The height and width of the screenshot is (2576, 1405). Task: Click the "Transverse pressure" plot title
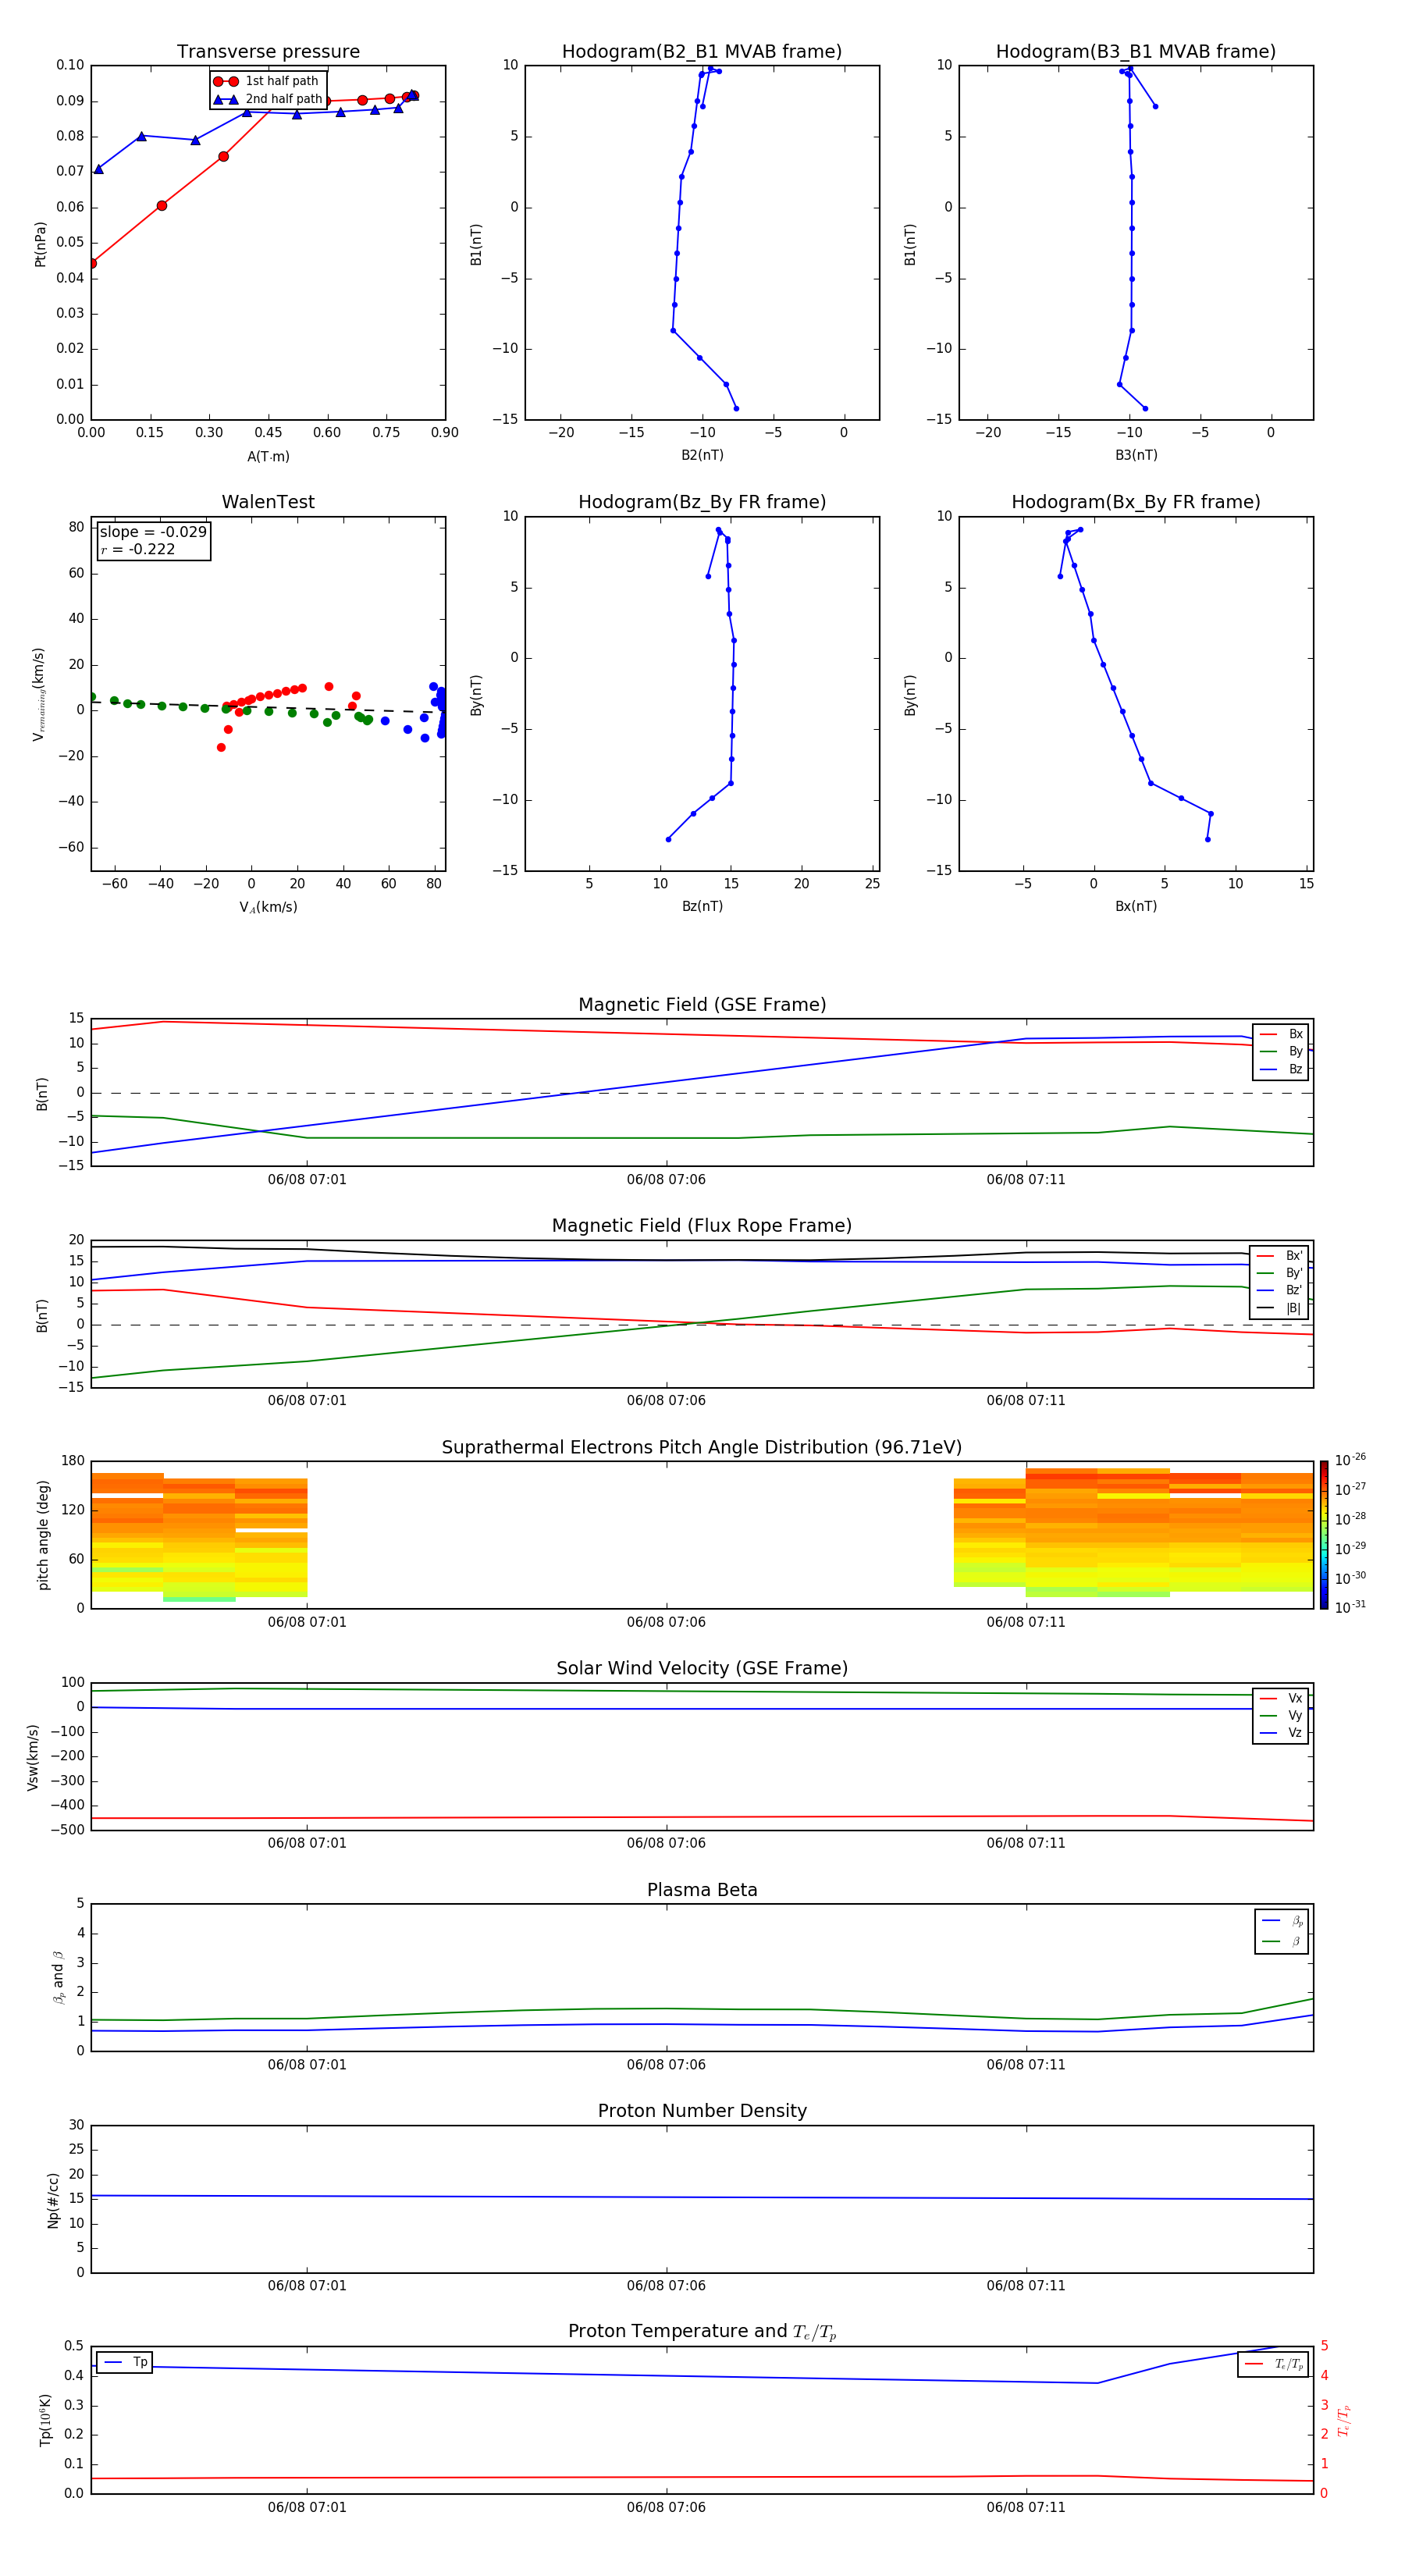(x=268, y=52)
